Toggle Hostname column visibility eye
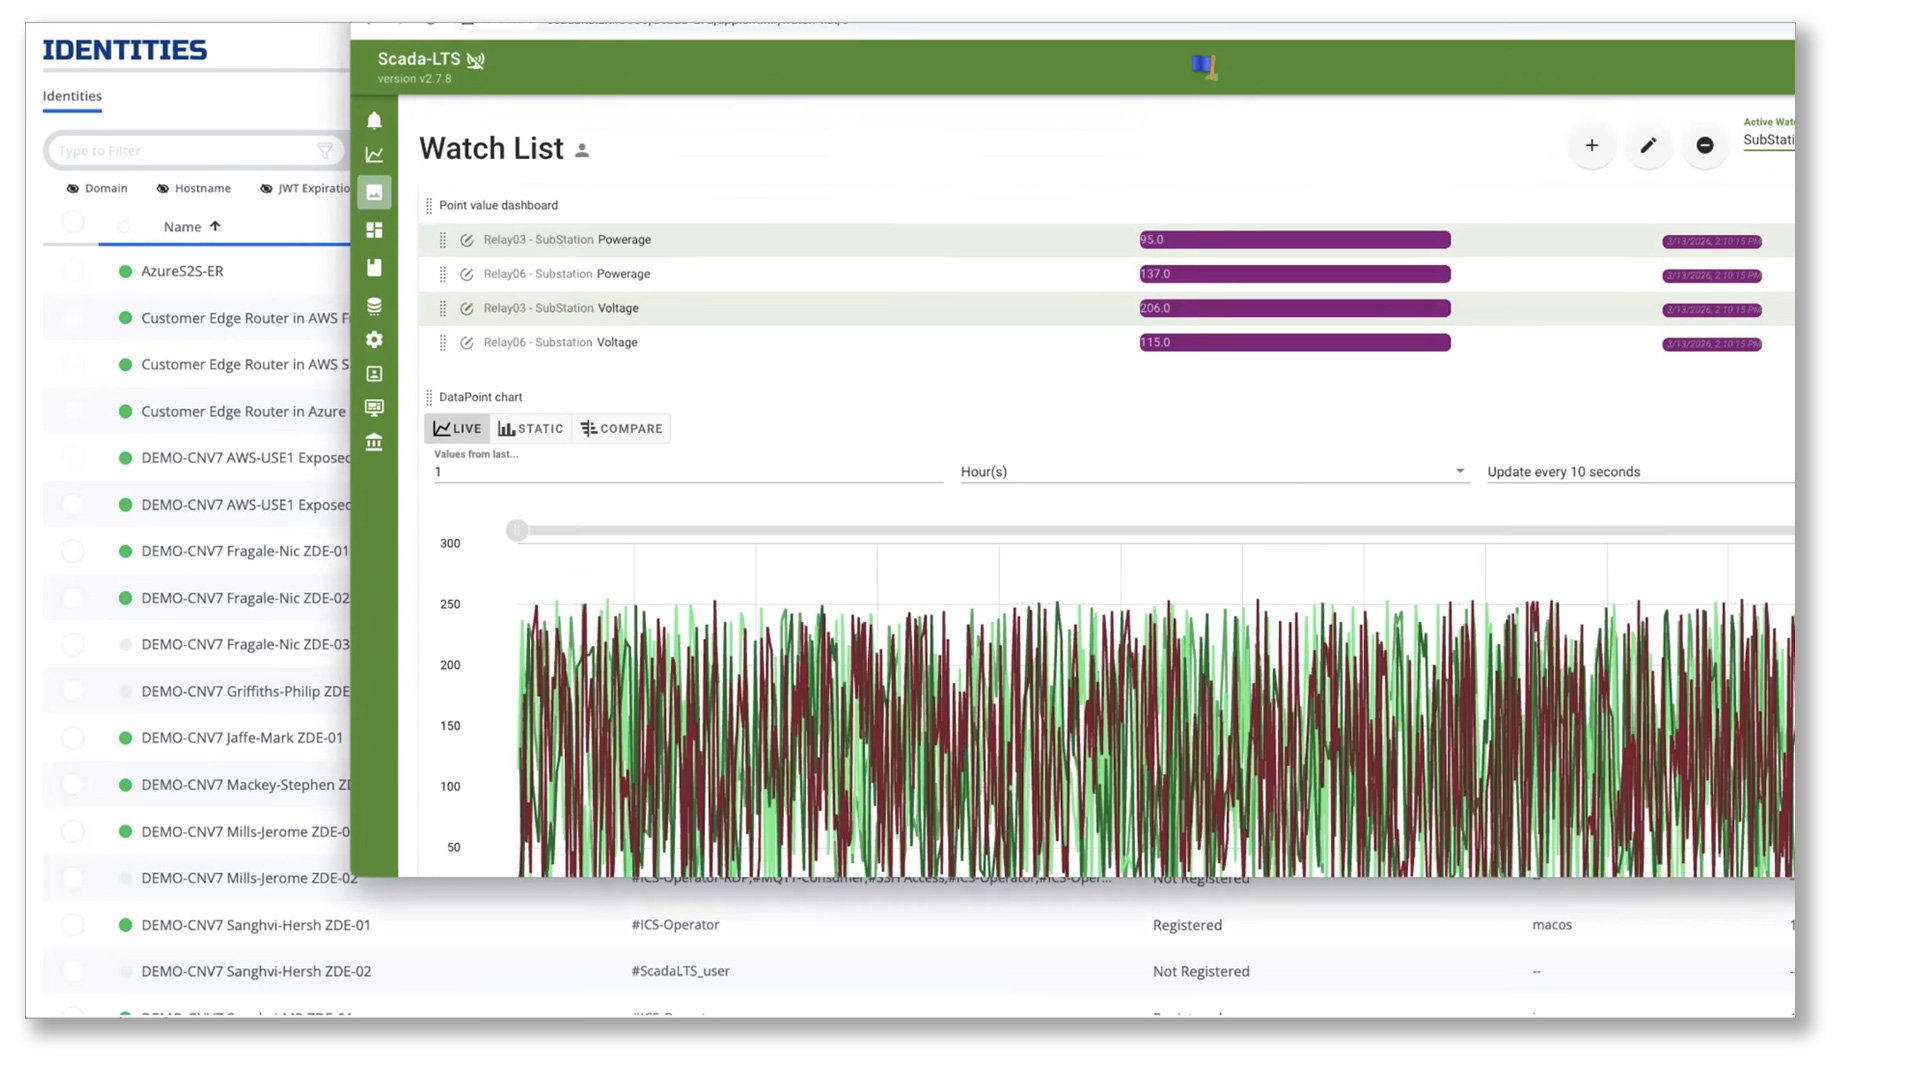The image size is (1920, 1080). click(x=163, y=189)
